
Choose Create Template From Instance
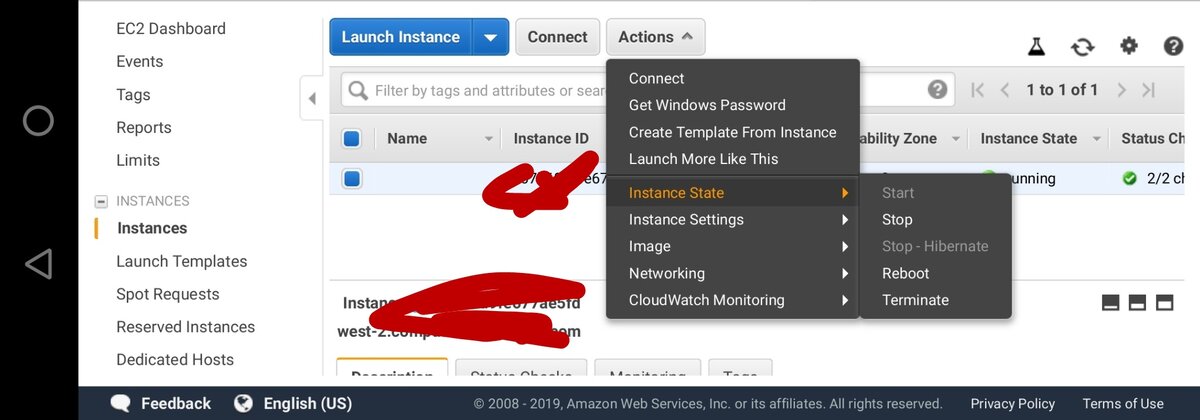(x=733, y=132)
